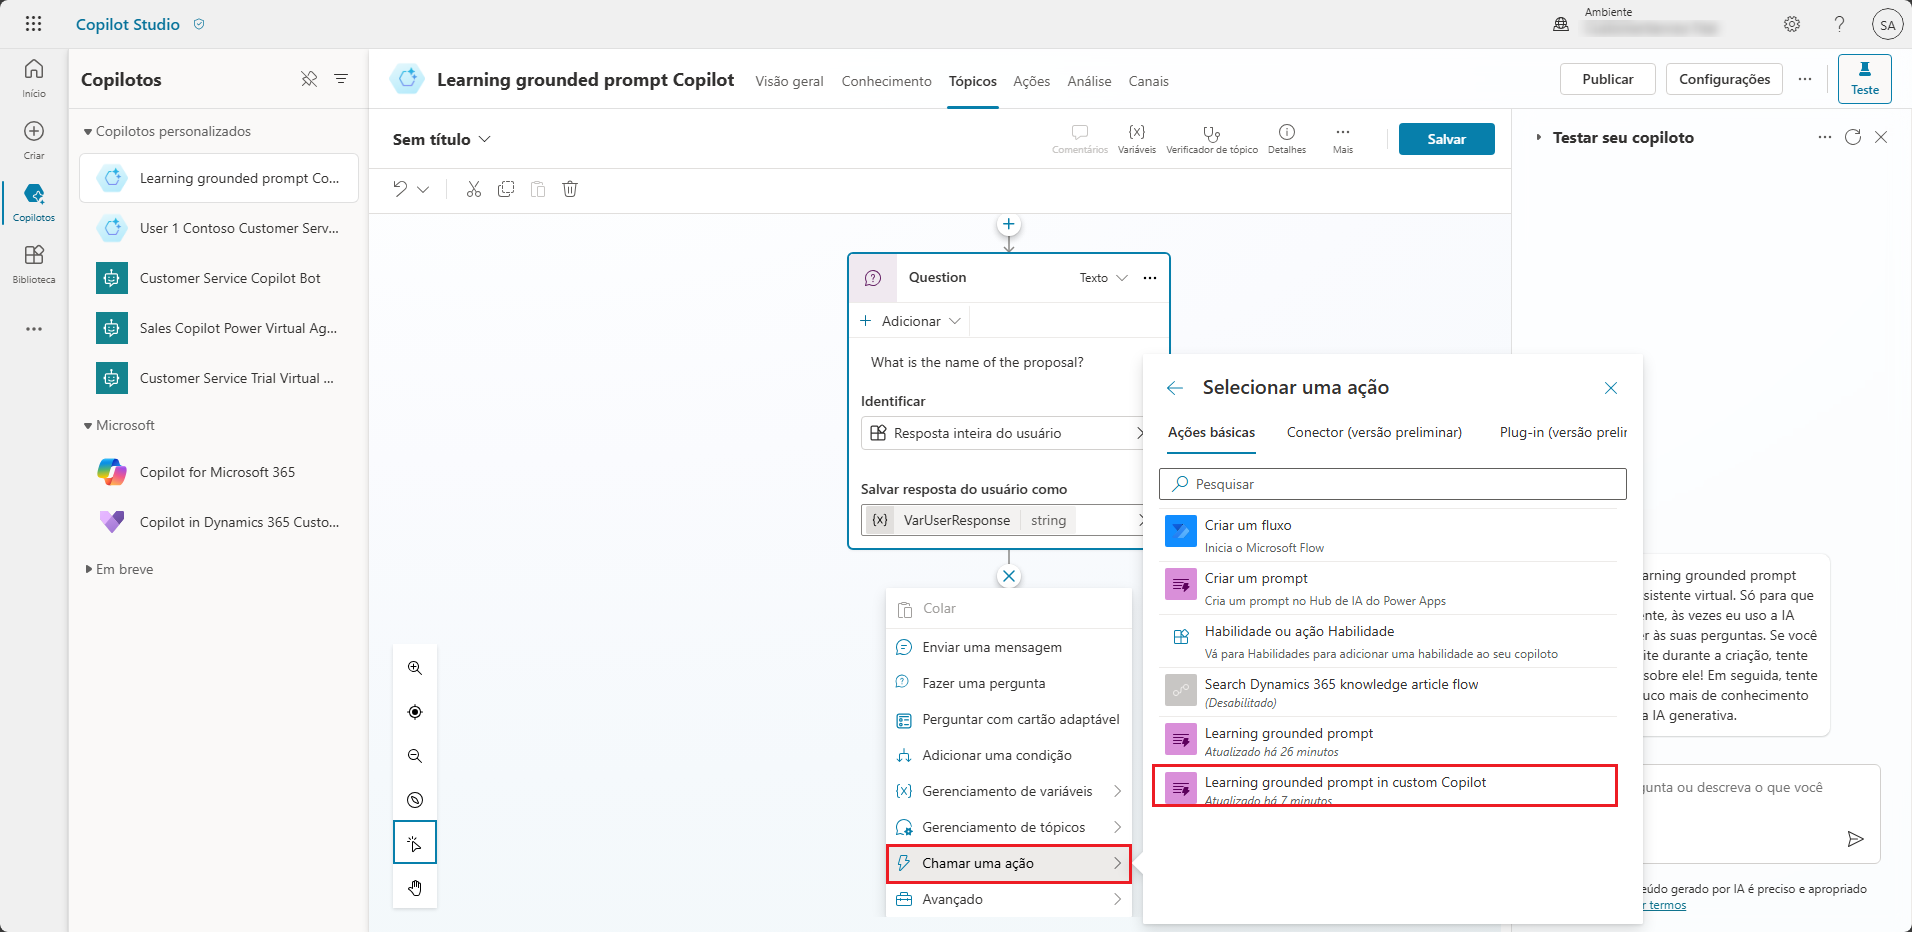Select Chamar uma ação menu item
Screen dimensions: 1912x932
coord(1009,863)
